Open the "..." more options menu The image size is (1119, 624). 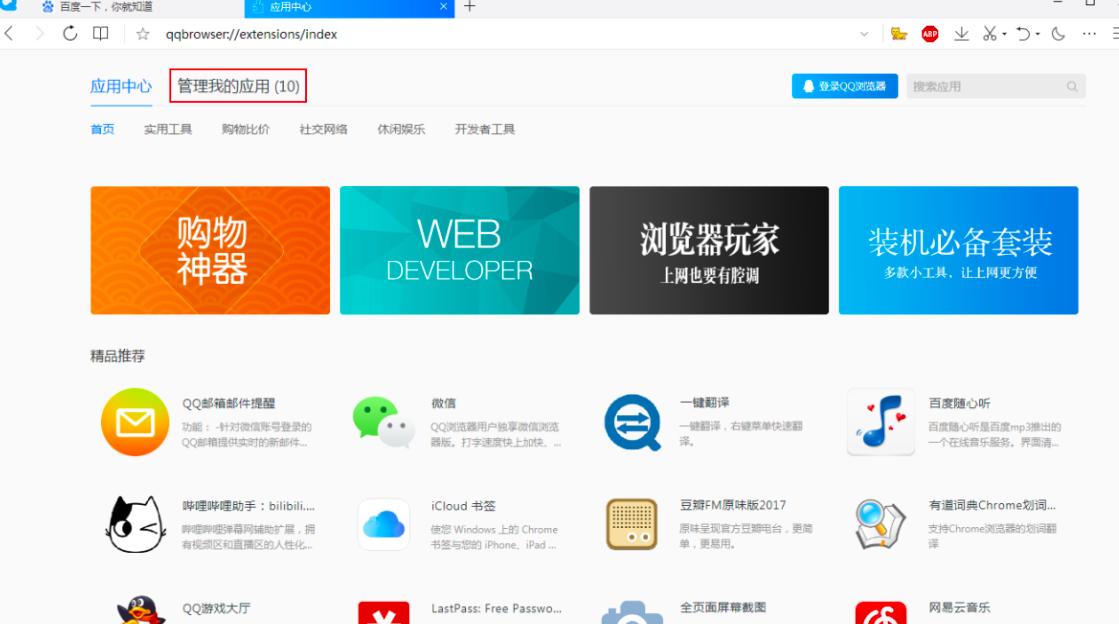tap(1088, 33)
